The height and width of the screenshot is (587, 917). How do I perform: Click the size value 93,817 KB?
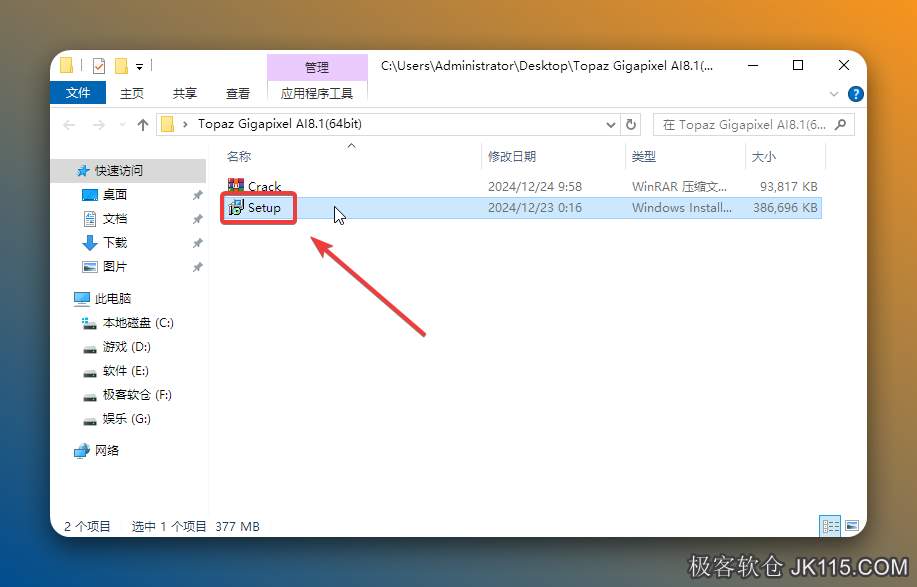(788, 186)
